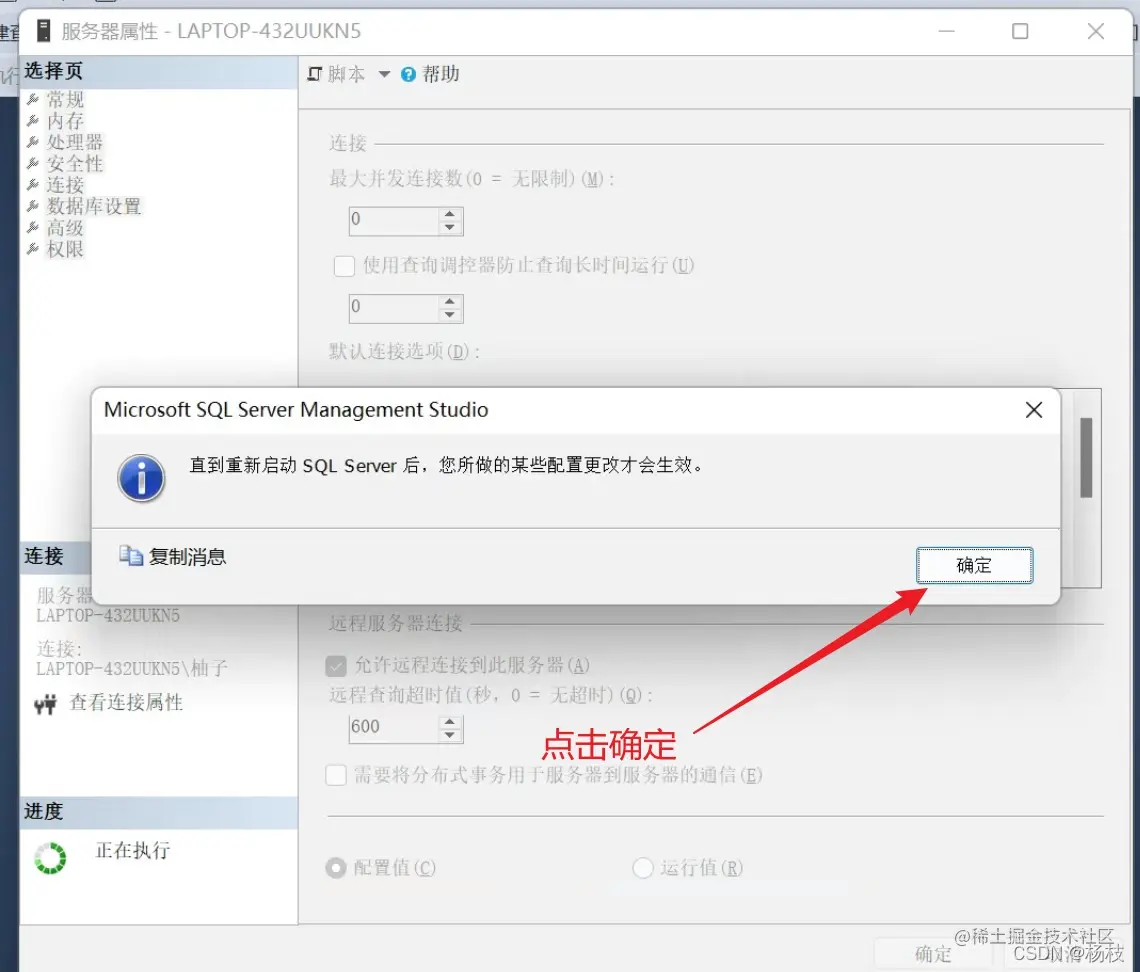The height and width of the screenshot is (972, 1140).
Task: Click the 正在执行 status text
Action: click(132, 850)
